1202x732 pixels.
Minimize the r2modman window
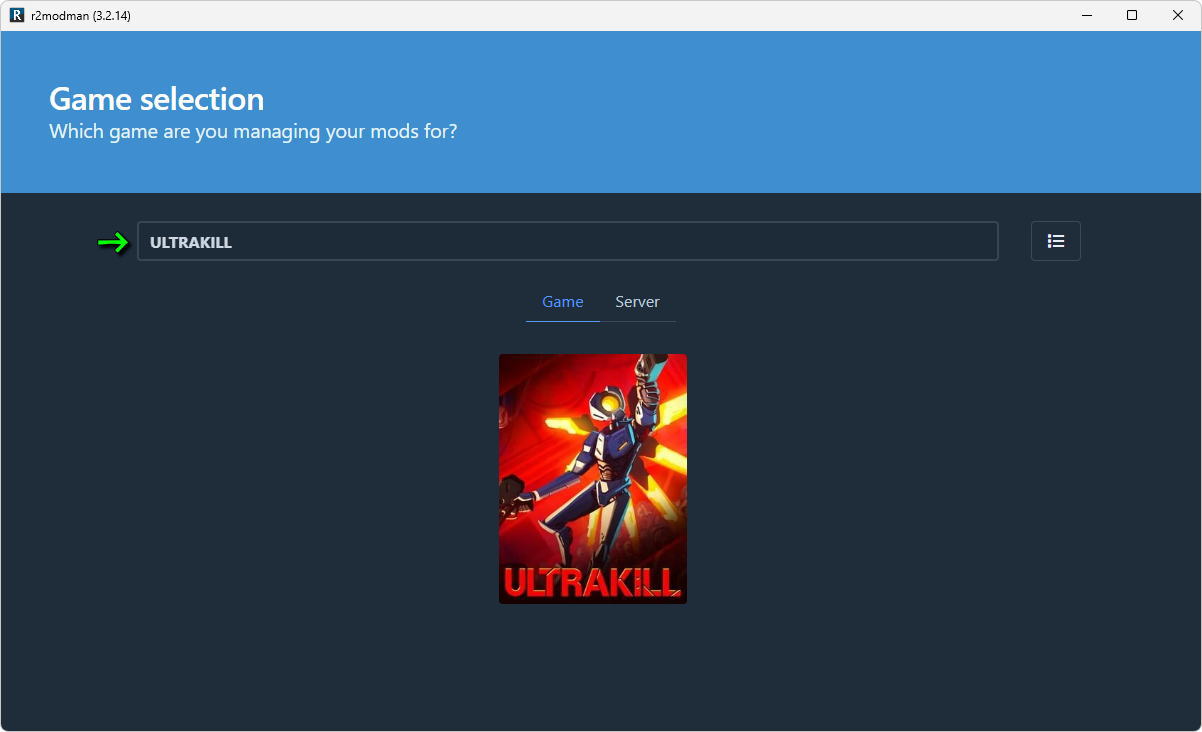pos(1086,16)
